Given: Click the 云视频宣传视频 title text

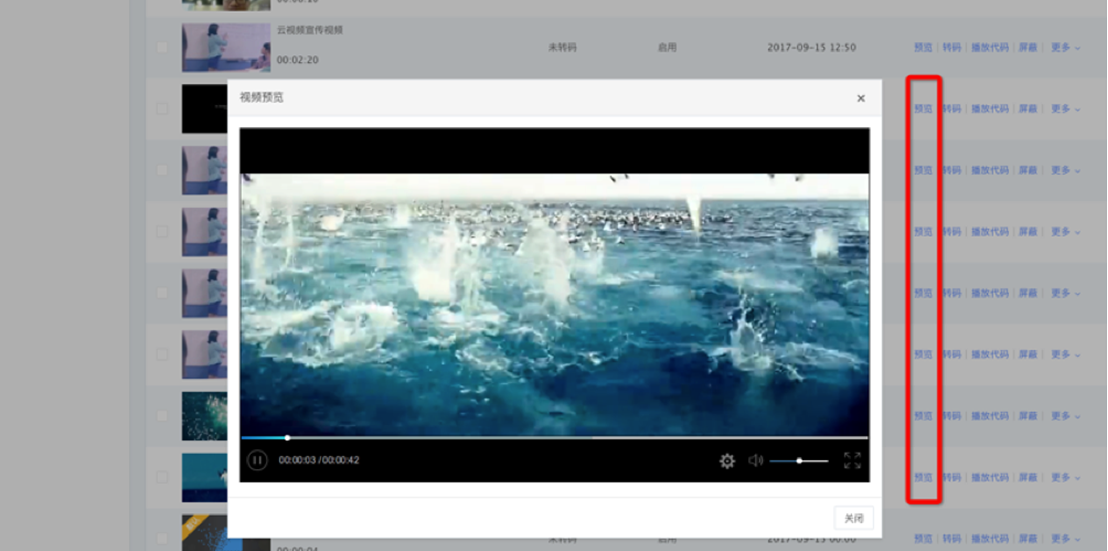Looking at the screenshot, I should pyautogui.click(x=310, y=30).
